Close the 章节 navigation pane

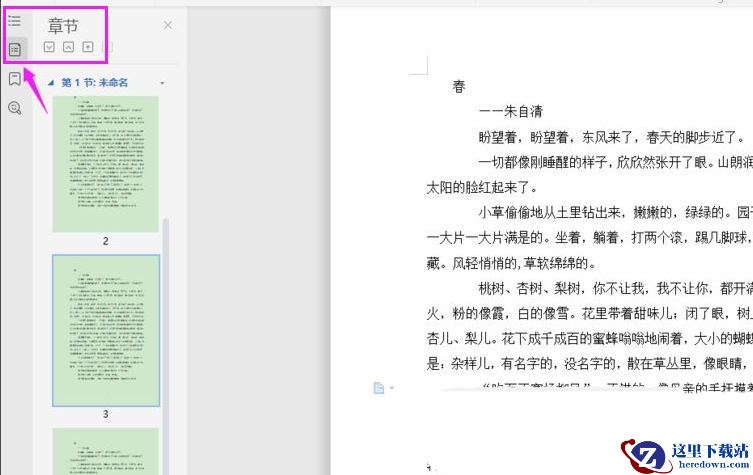point(168,25)
